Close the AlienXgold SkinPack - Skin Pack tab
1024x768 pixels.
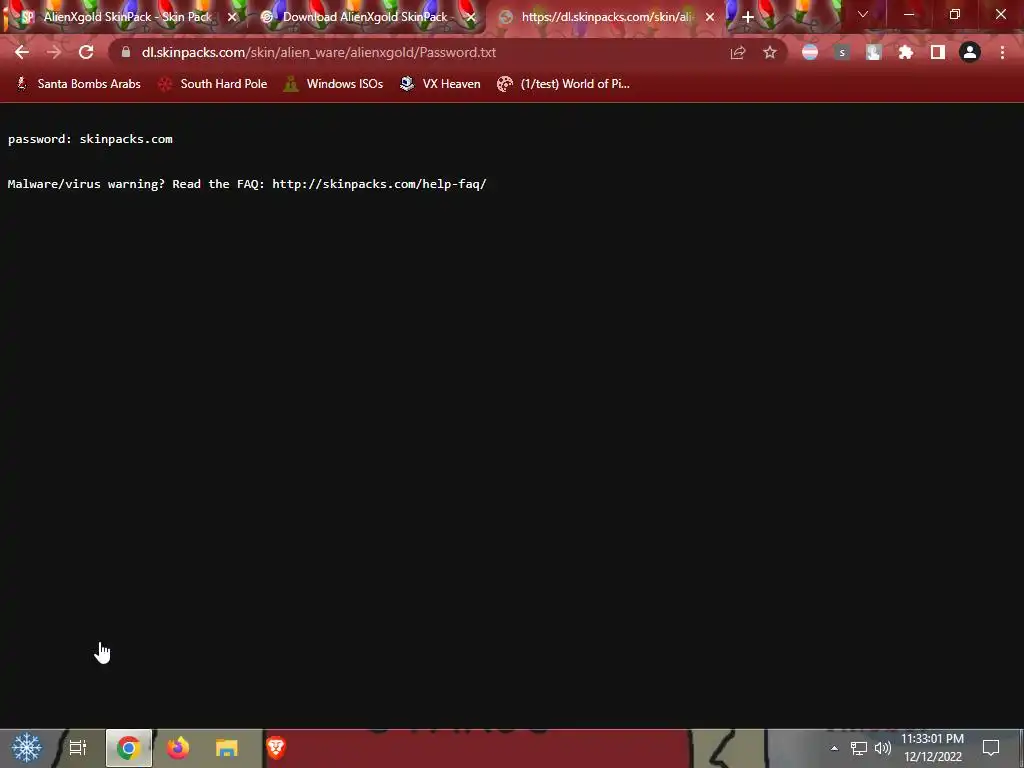(x=232, y=17)
